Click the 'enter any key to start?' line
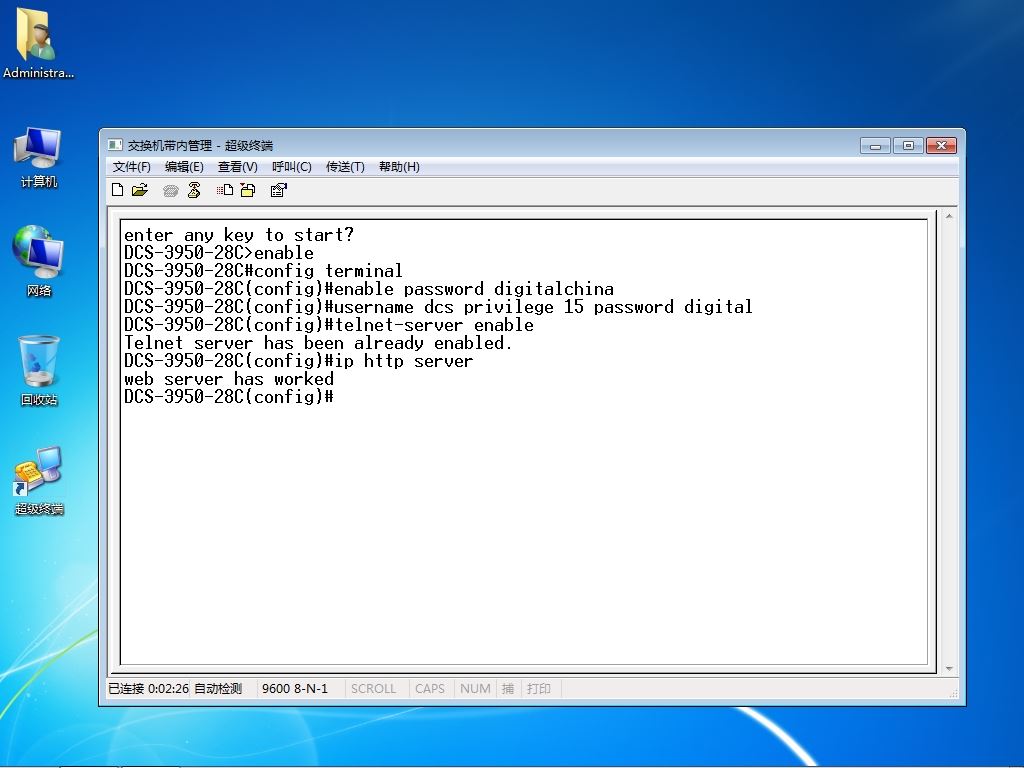The image size is (1024, 768). [239, 234]
